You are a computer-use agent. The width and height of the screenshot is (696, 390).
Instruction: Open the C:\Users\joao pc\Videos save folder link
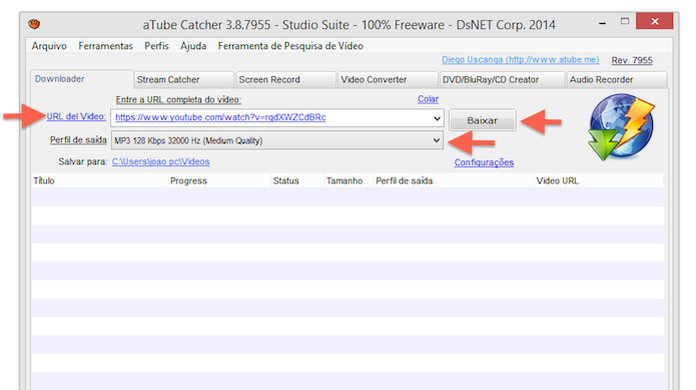click(x=161, y=162)
